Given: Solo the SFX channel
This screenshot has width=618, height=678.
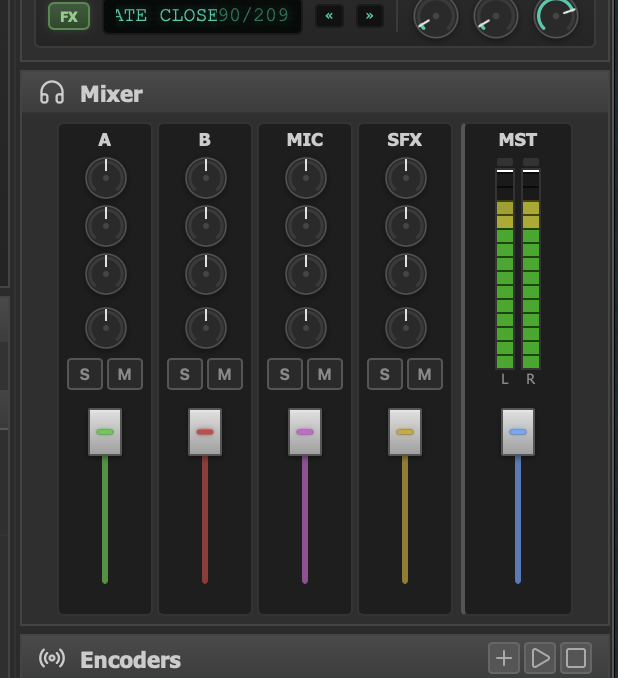Looking at the screenshot, I should coord(385,374).
